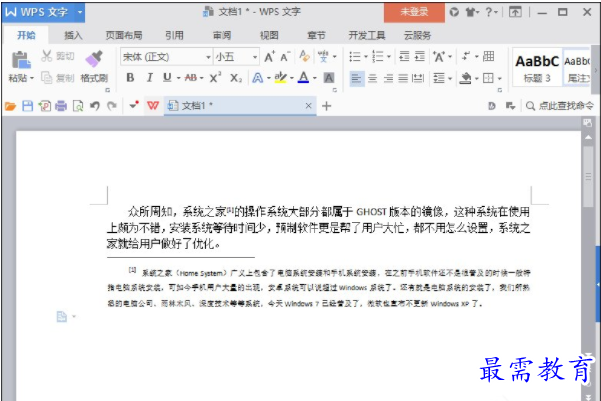Open the shading fill bucket

[465, 78]
